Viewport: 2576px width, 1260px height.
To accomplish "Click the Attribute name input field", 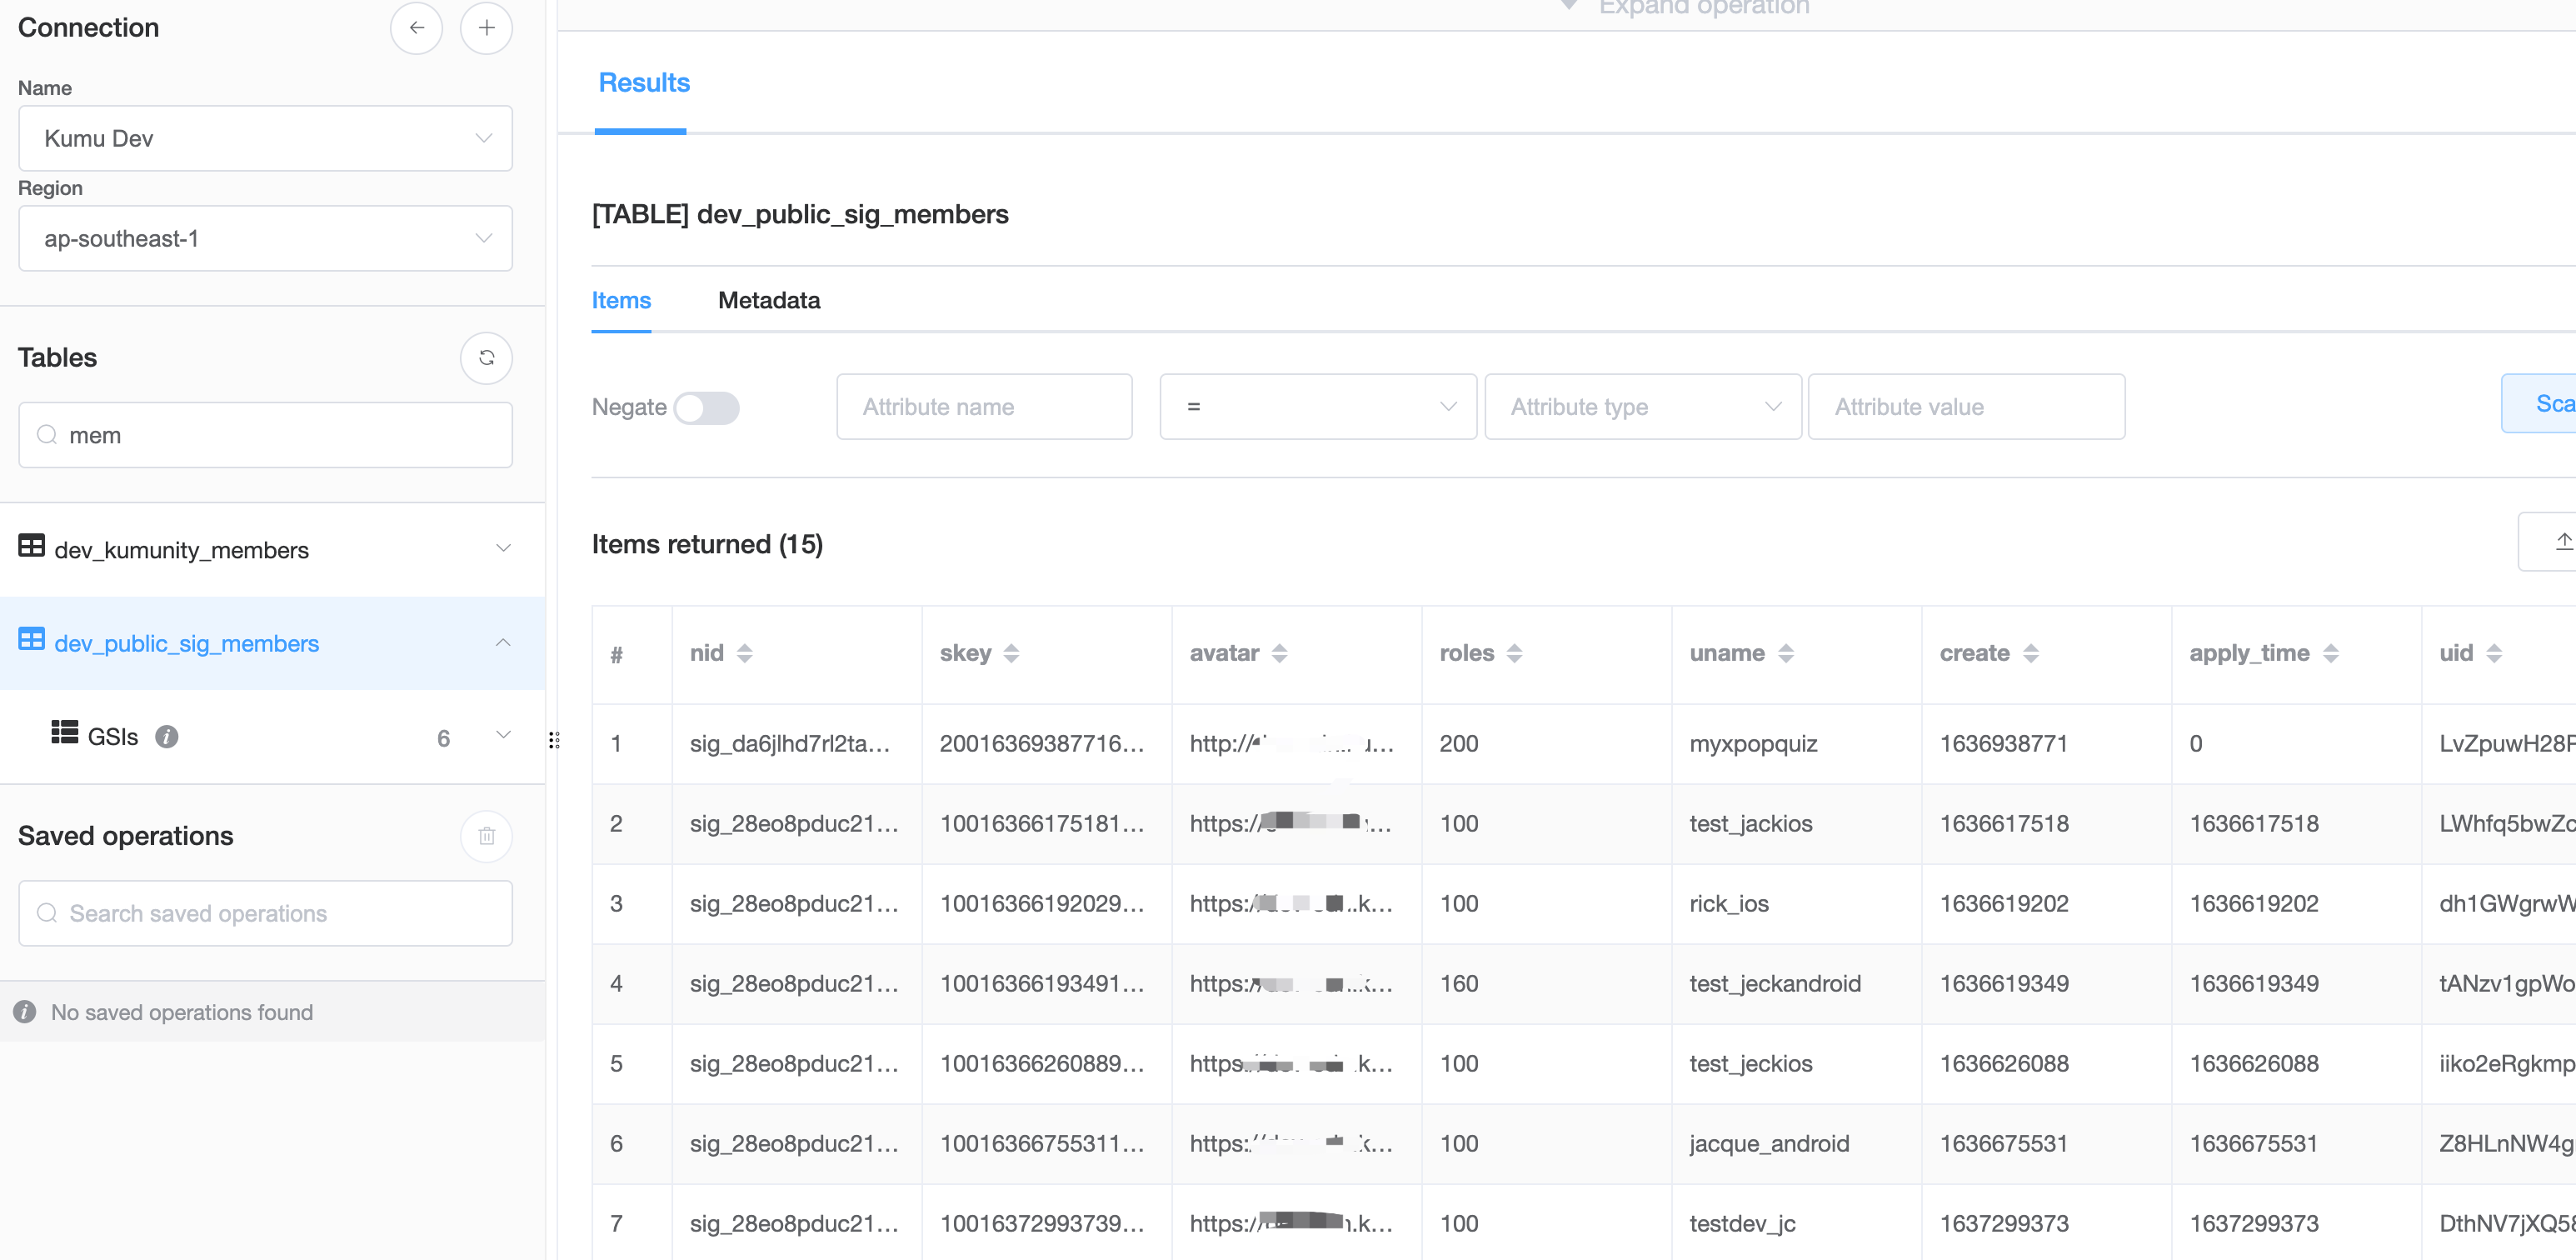I will click(984, 407).
